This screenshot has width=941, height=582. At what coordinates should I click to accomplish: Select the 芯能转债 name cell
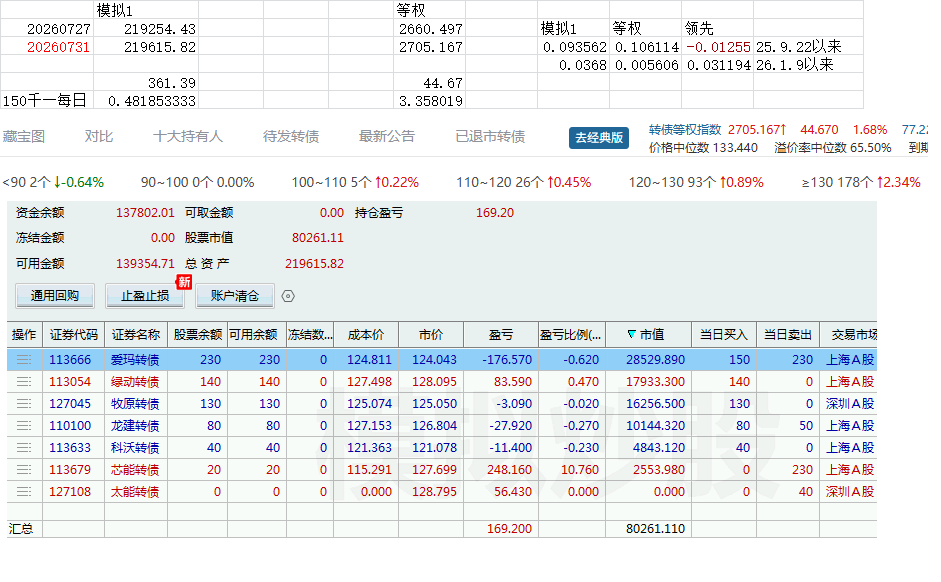point(135,470)
